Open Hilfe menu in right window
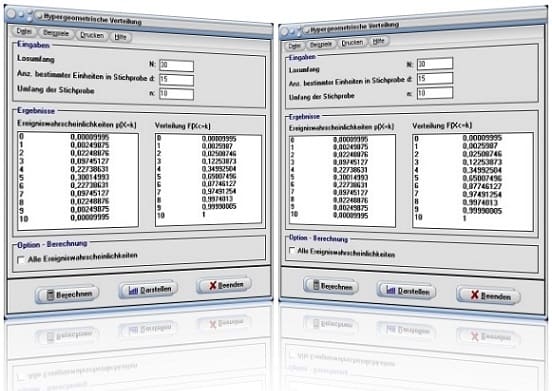 click(378, 41)
